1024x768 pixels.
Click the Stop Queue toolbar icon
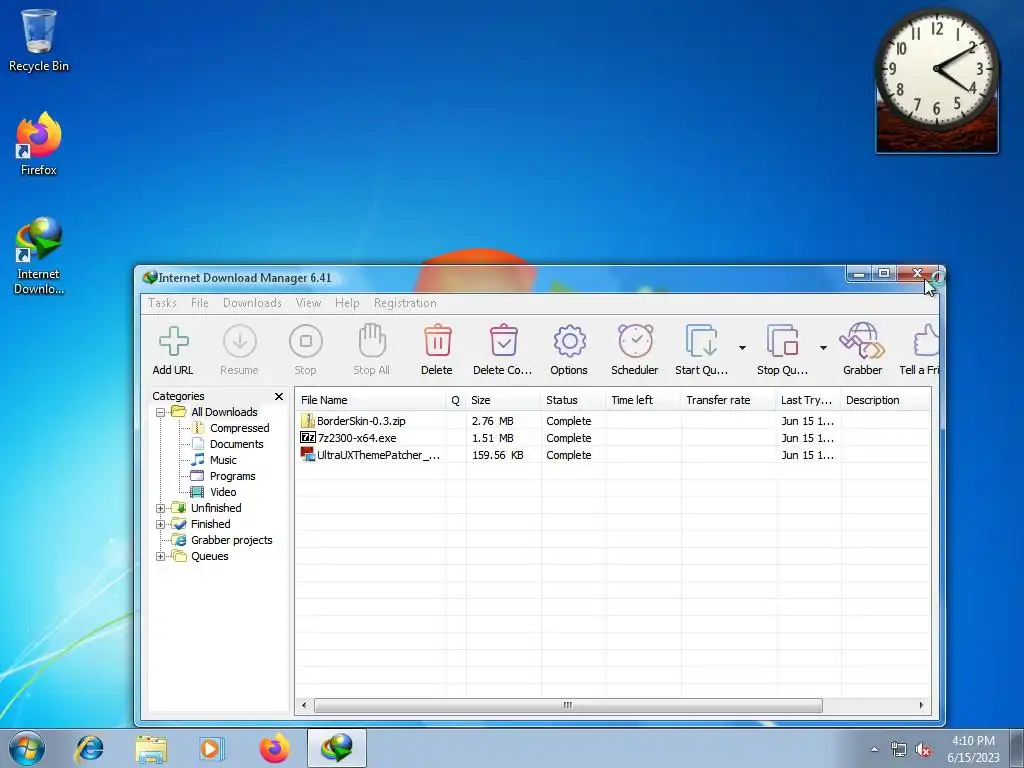pos(782,341)
